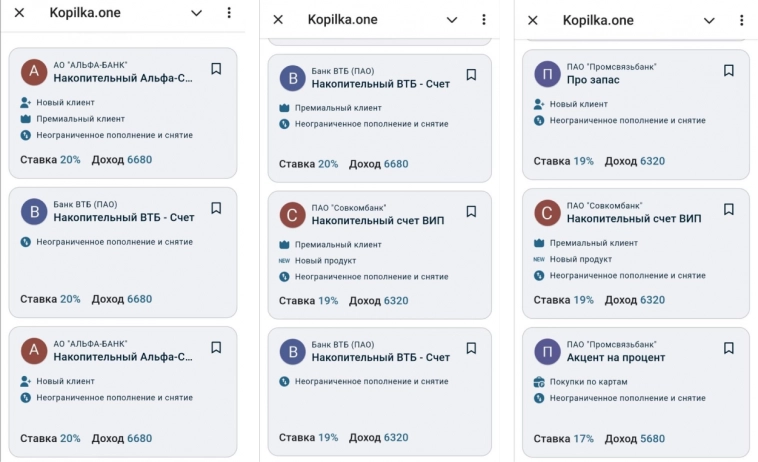This screenshot has width=758, height=462.
Task: Click the NEW badge on middle screen's Совкомбанк card
Action: click(x=285, y=260)
